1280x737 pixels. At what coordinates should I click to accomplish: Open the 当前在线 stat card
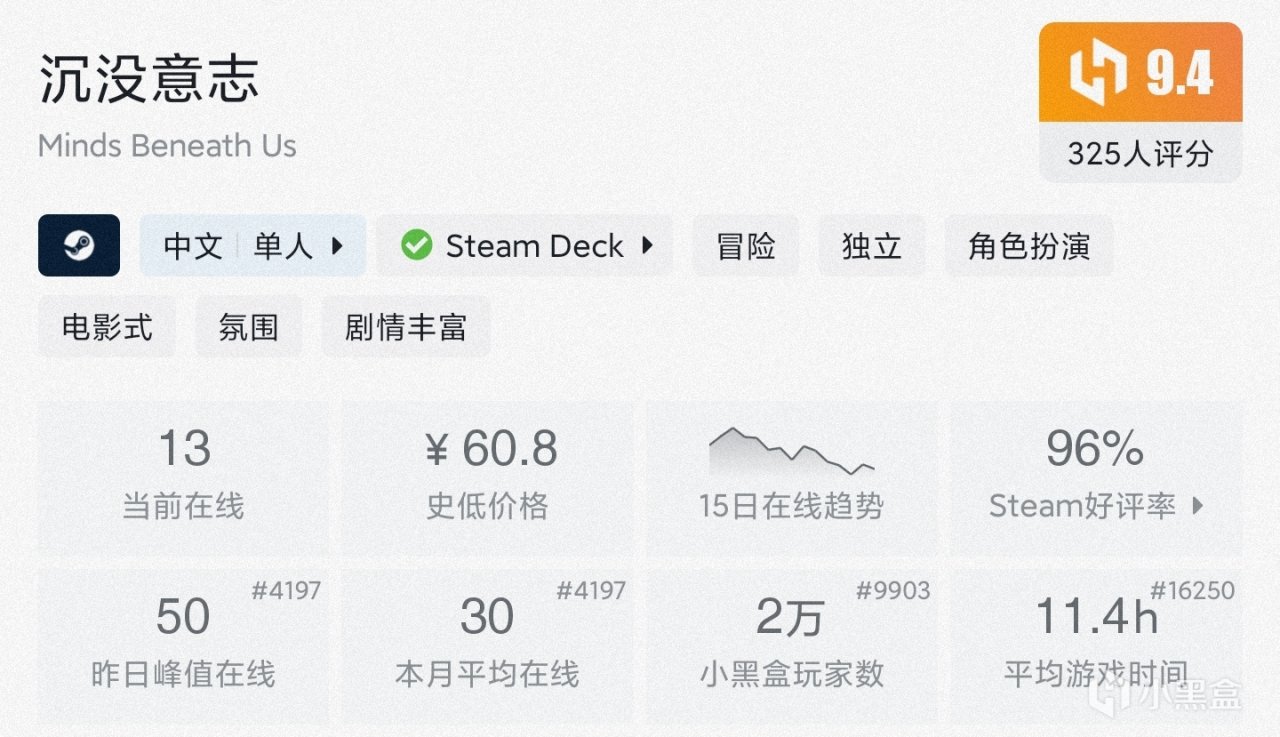click(183, 477)
